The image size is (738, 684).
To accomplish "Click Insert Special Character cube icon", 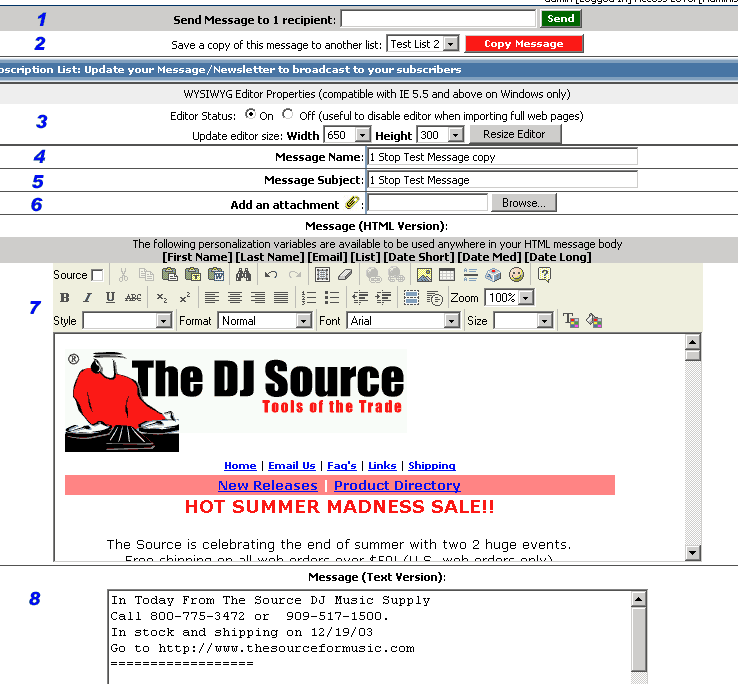I will click(493, 275).
